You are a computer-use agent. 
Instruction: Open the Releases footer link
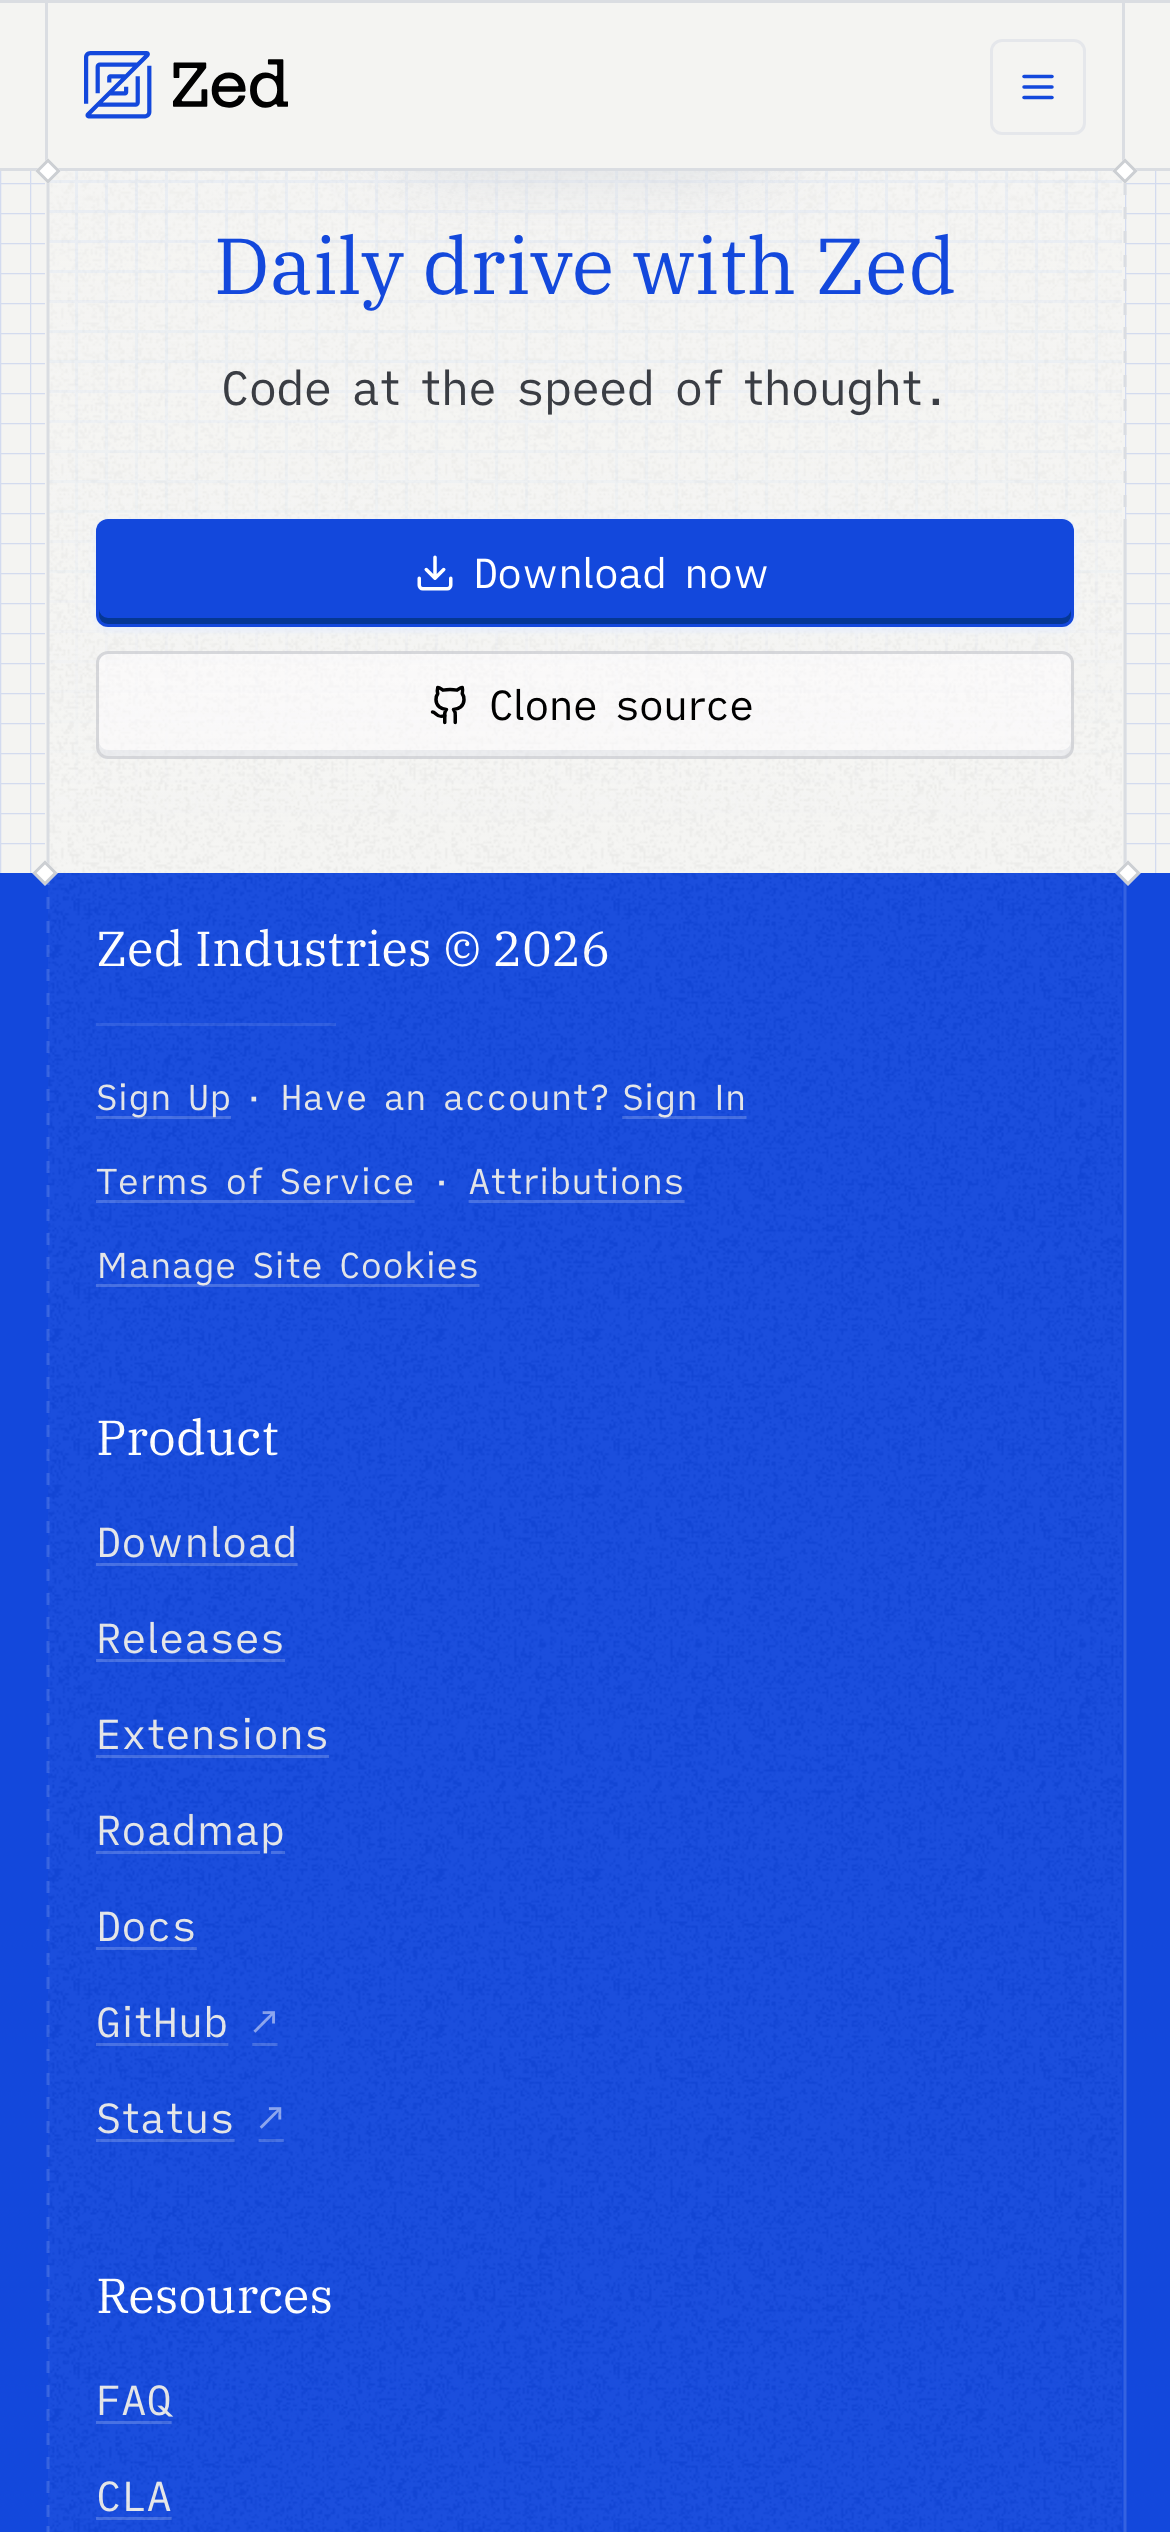tap(190, 1639)
